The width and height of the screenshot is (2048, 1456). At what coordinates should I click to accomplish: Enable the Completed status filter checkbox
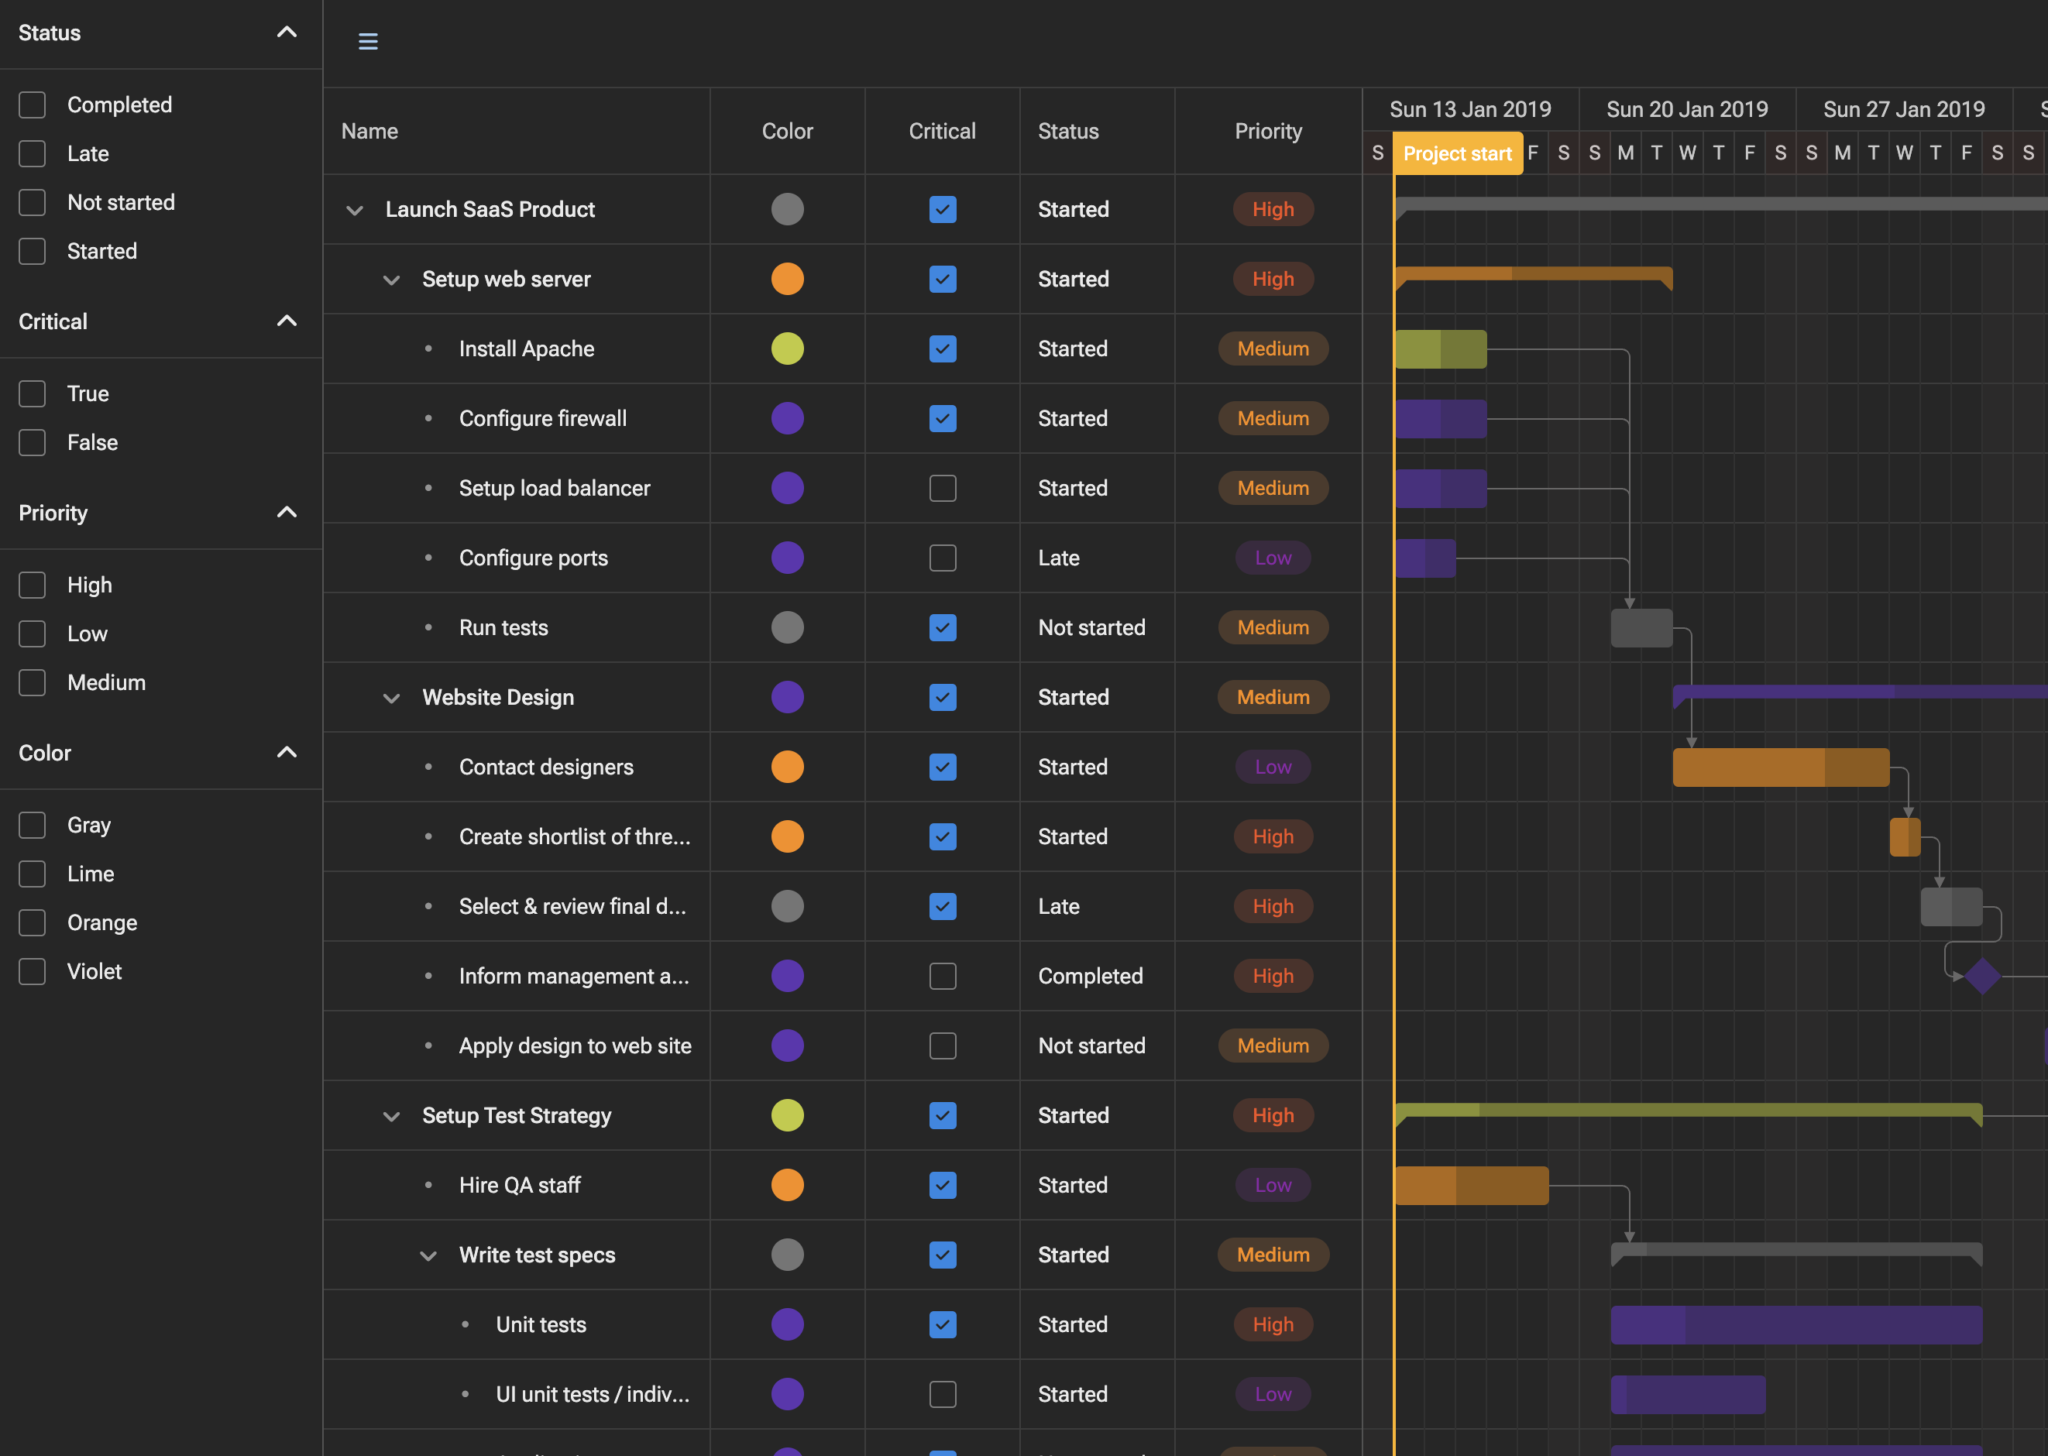pyautogui.click(x=32, y=105)
